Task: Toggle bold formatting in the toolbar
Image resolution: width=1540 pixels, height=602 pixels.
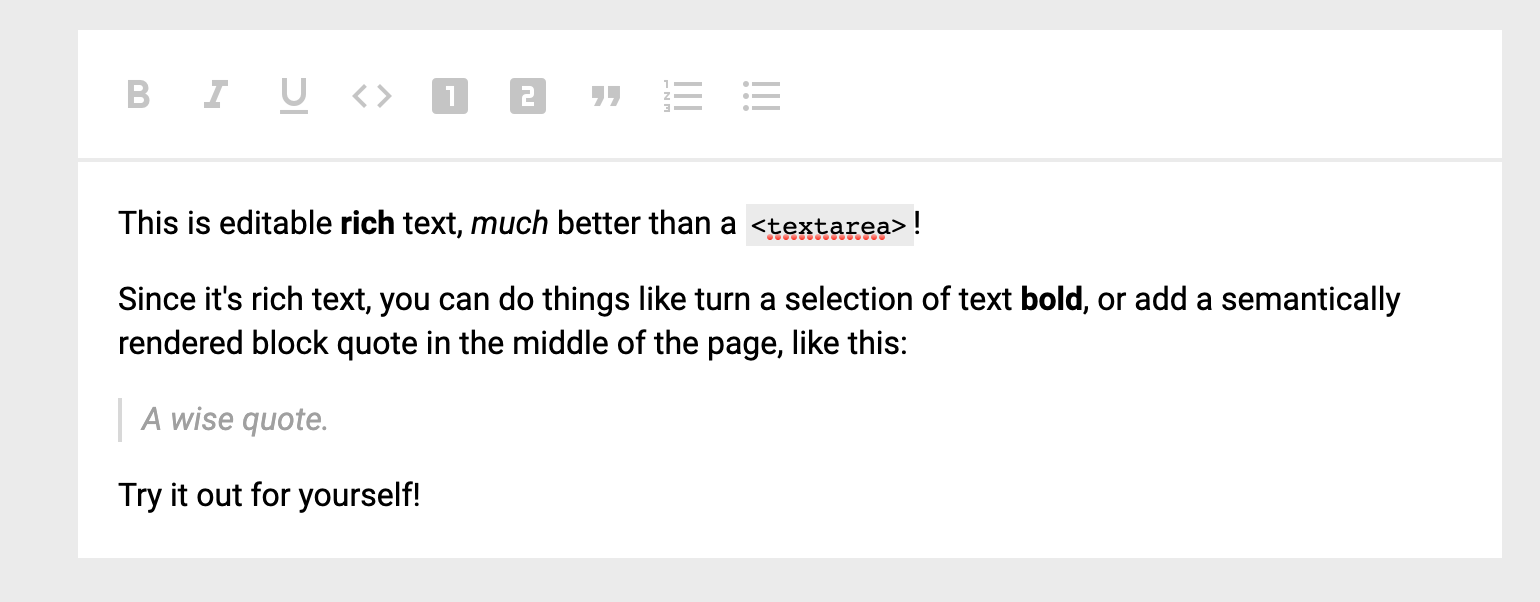Action: 138,96
